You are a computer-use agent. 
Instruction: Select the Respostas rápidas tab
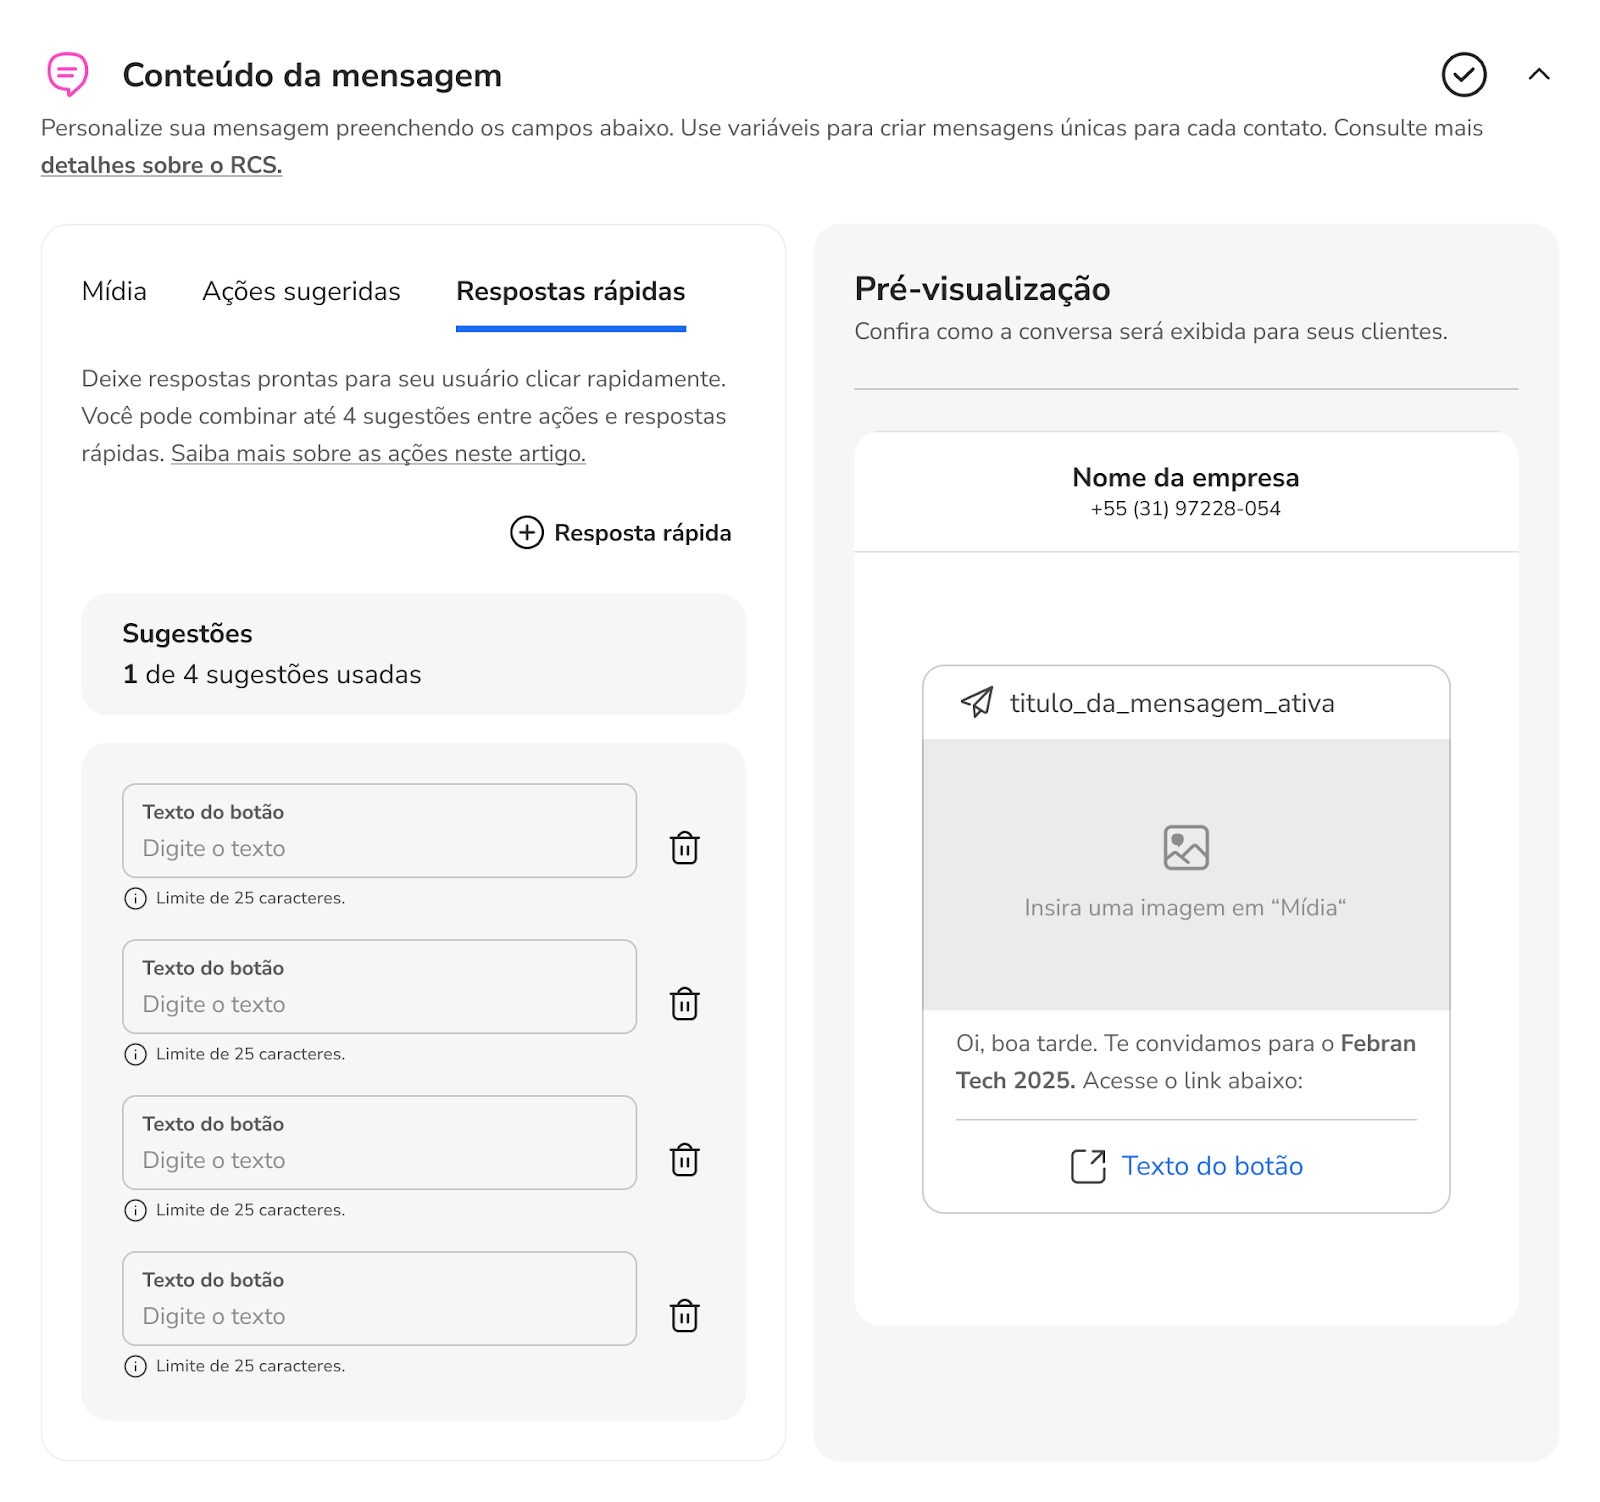pos(570,291)
